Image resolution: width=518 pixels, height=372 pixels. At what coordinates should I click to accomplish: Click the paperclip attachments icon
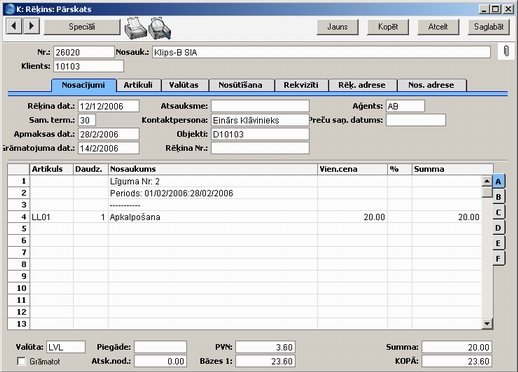506,52
